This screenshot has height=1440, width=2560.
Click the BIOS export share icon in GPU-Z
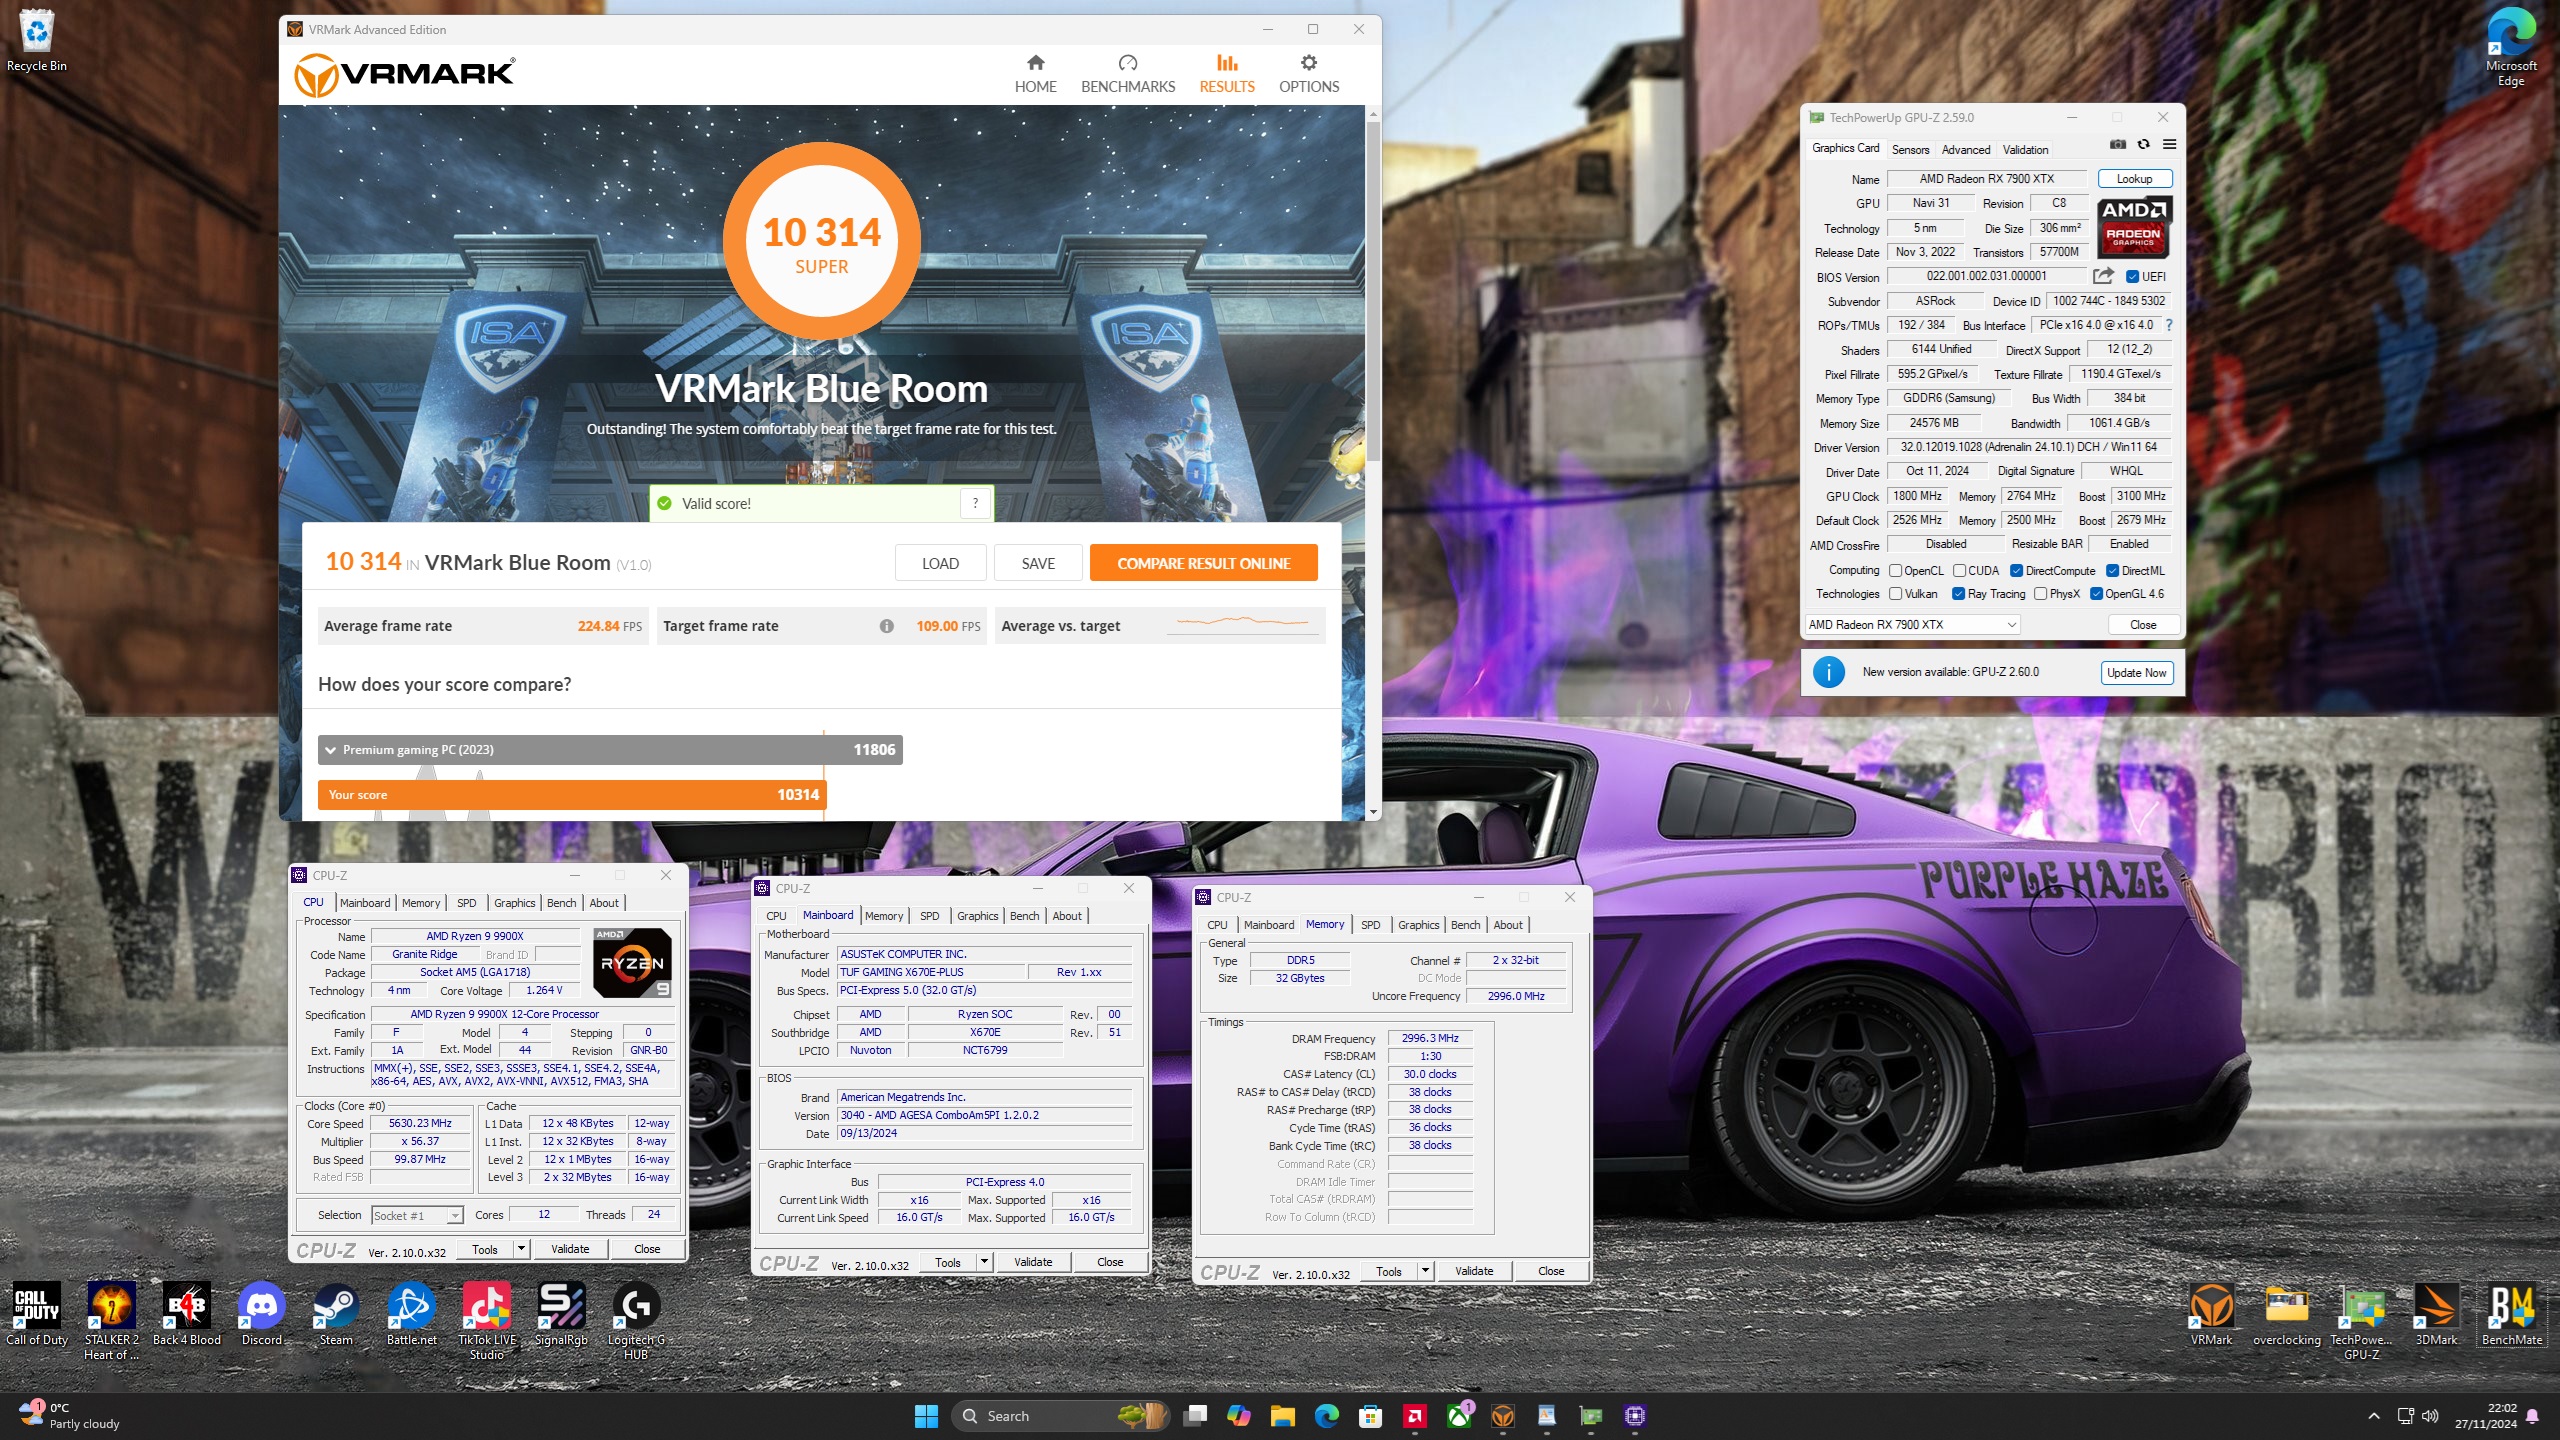click(2103, 276)
